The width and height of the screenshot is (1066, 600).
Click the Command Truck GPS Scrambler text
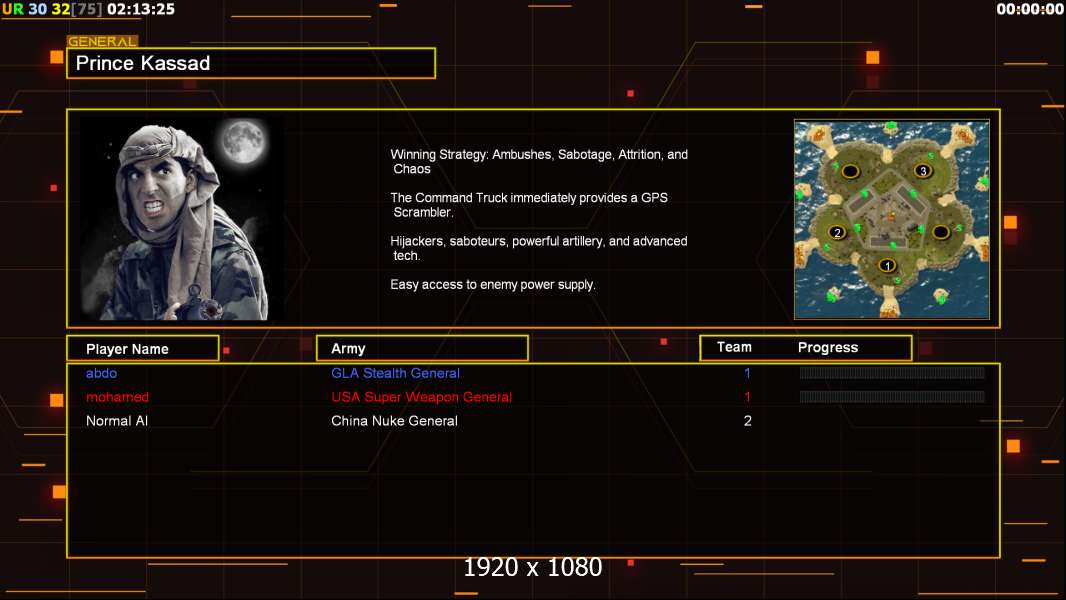click(x=529, y=205)
